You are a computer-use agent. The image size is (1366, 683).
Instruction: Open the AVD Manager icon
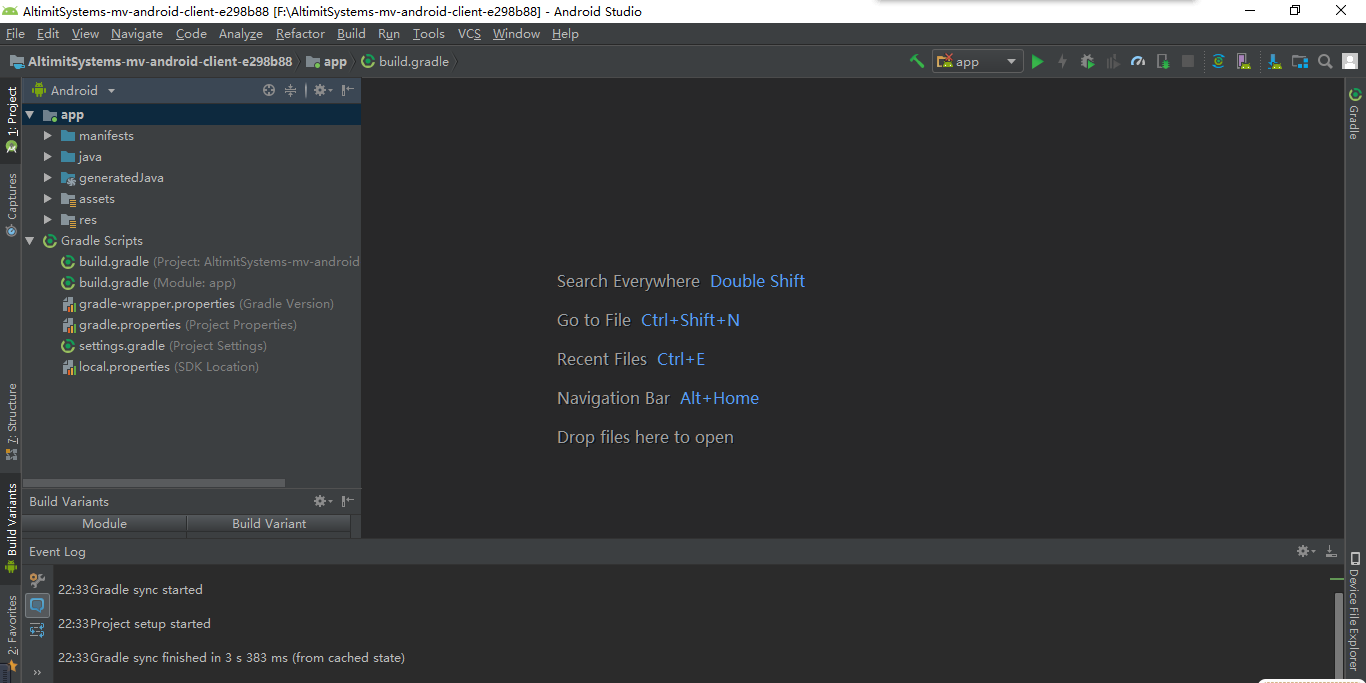(x=1243, y=61)
